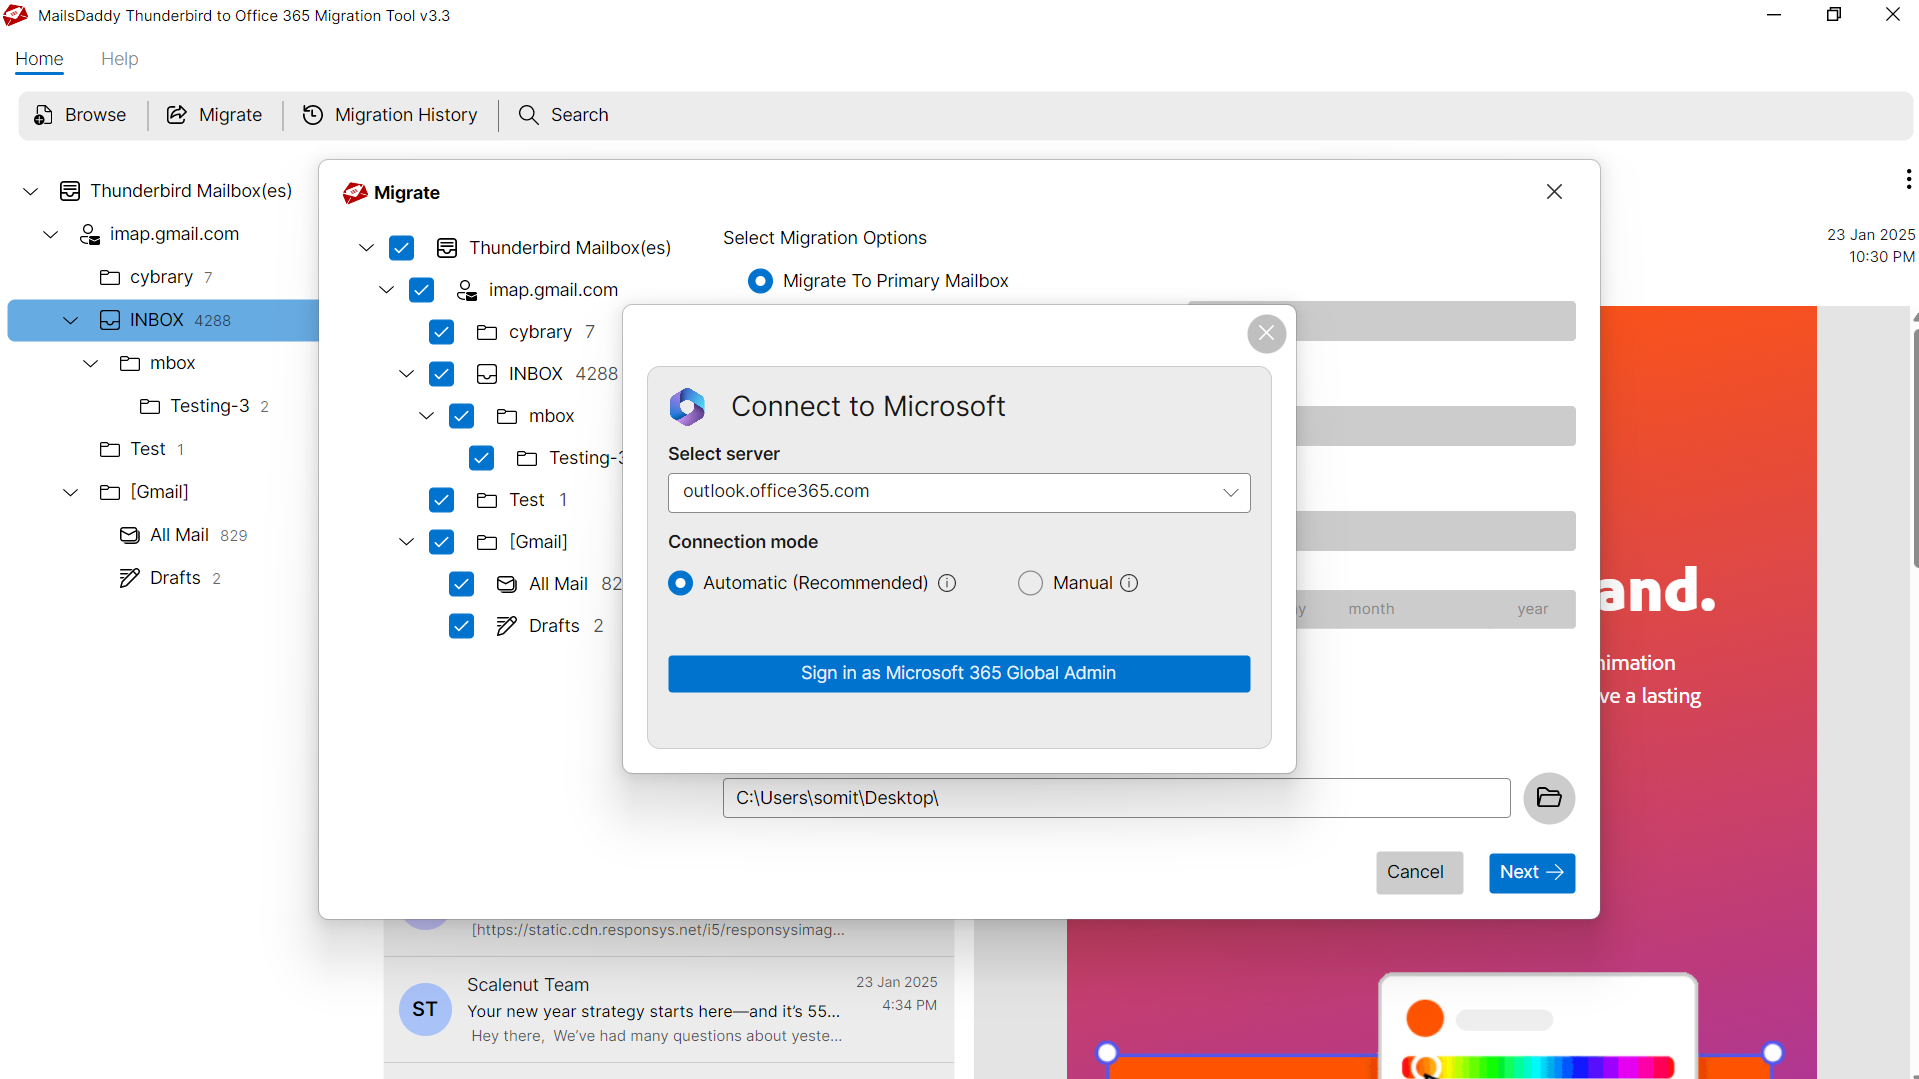Image resolution: width=1919 pixels, height=1079 pixels.
Task: Click the browse folder icon next to the path field
Action: coord(1549,798)
